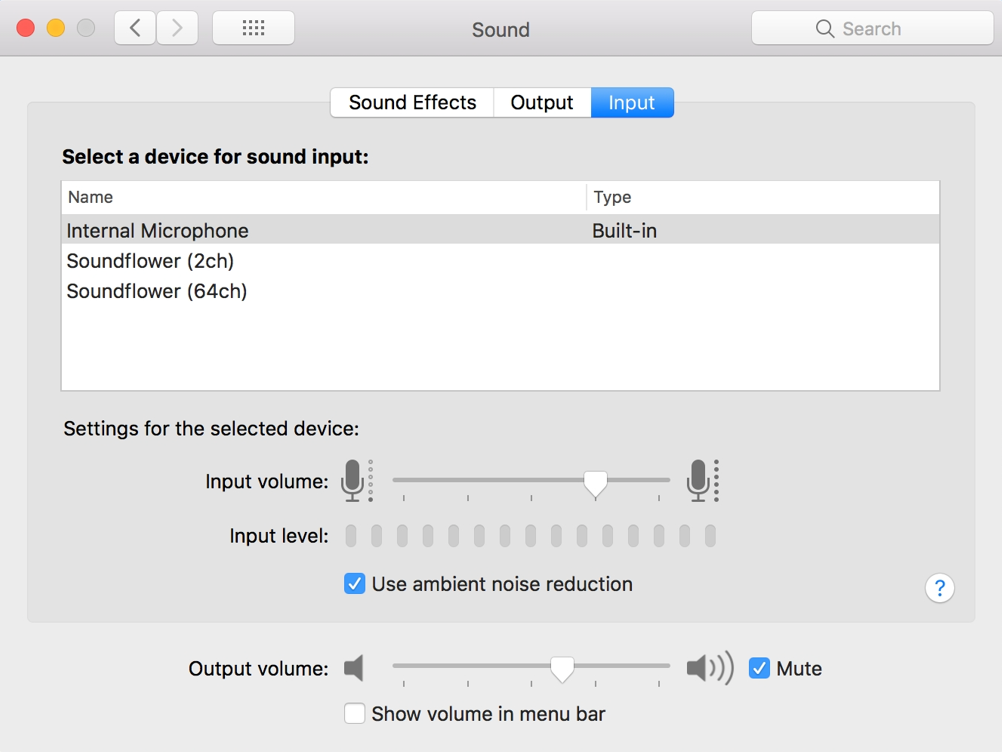Open the help question mark button
Screen dimensions: 1002x752
[x=939, y=588]
